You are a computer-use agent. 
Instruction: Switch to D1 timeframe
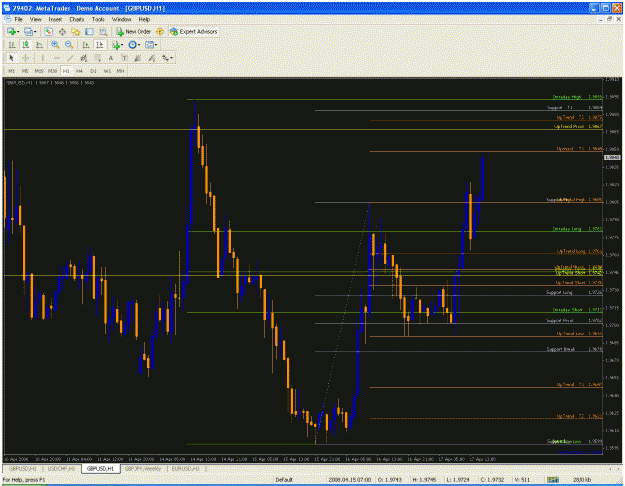coord(93,71)
